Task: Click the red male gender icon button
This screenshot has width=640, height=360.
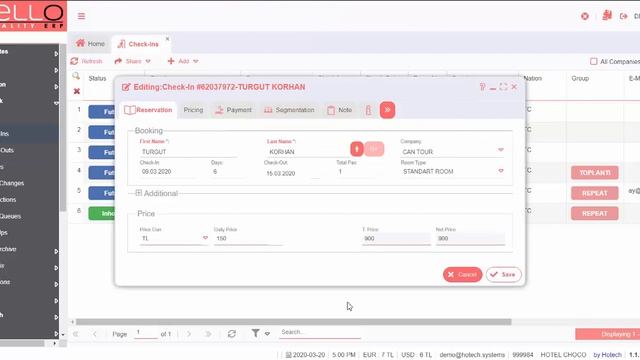Action: [x=357, y=149]
